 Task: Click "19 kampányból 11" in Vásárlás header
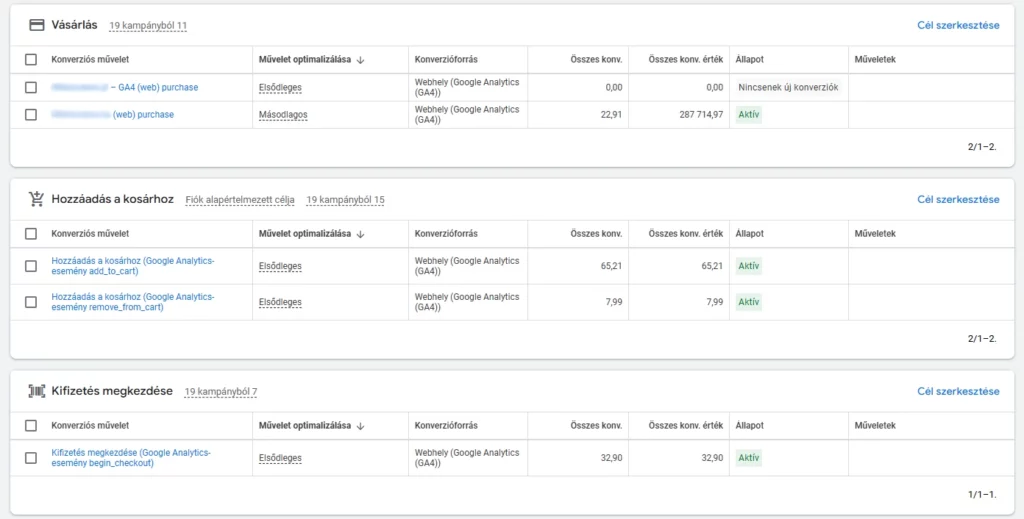pyautogui.click(x=148, y=25)
